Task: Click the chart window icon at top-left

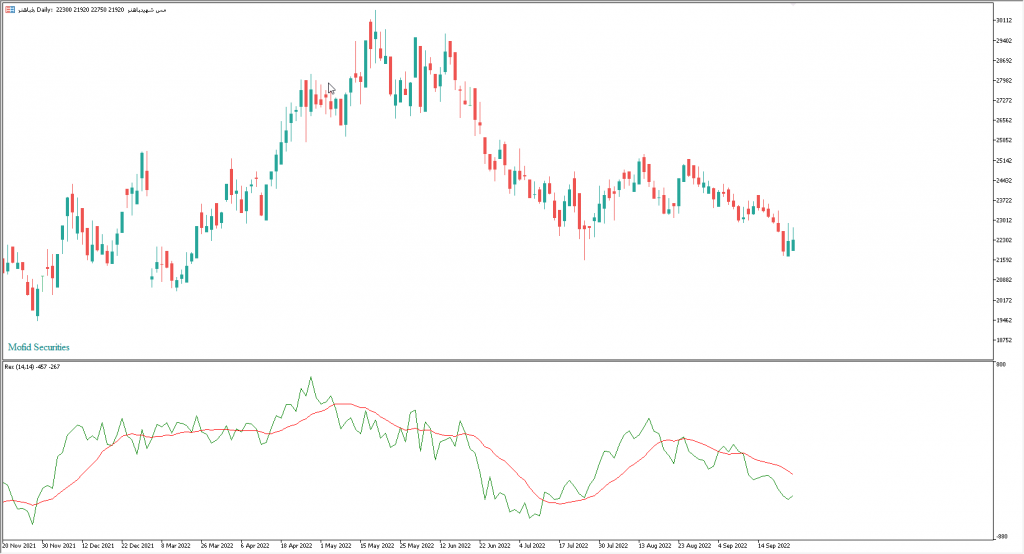Action: pos(9,8)
